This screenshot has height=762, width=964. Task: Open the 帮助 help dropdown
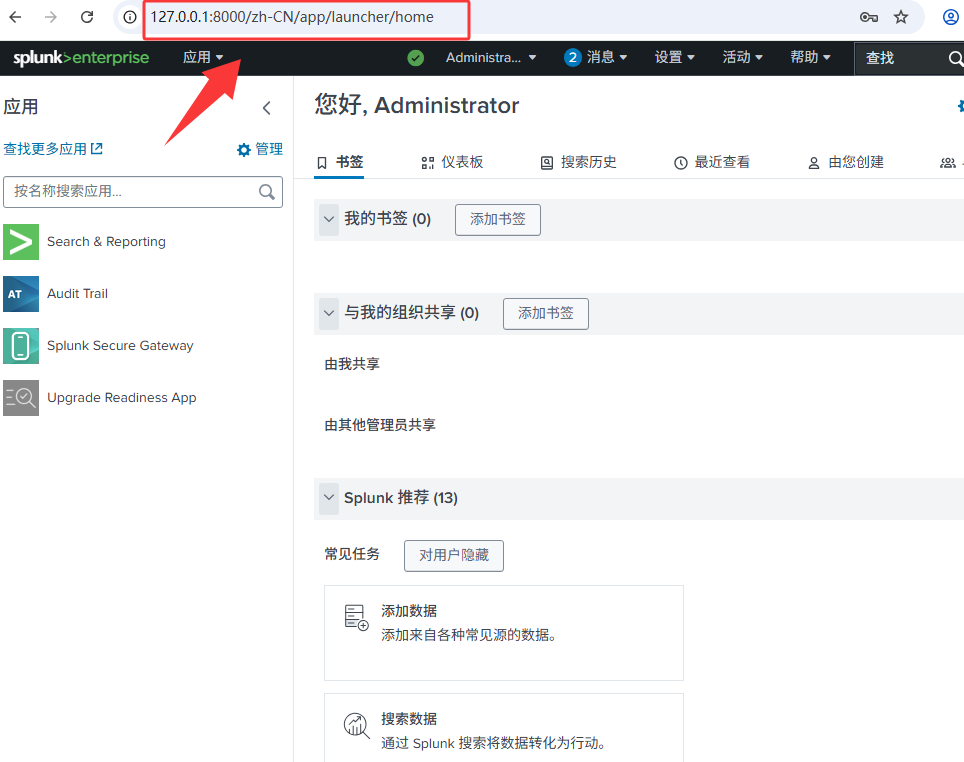tap(810, 57)
